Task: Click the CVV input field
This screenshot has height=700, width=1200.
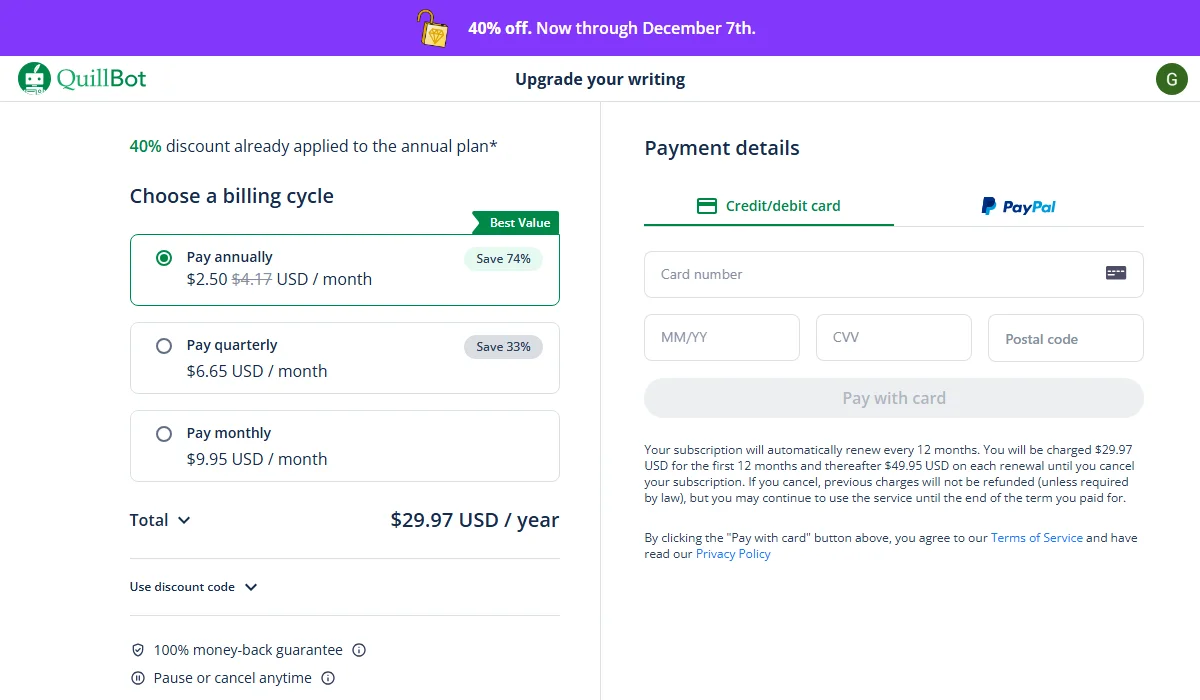Action: click(893, 337)
